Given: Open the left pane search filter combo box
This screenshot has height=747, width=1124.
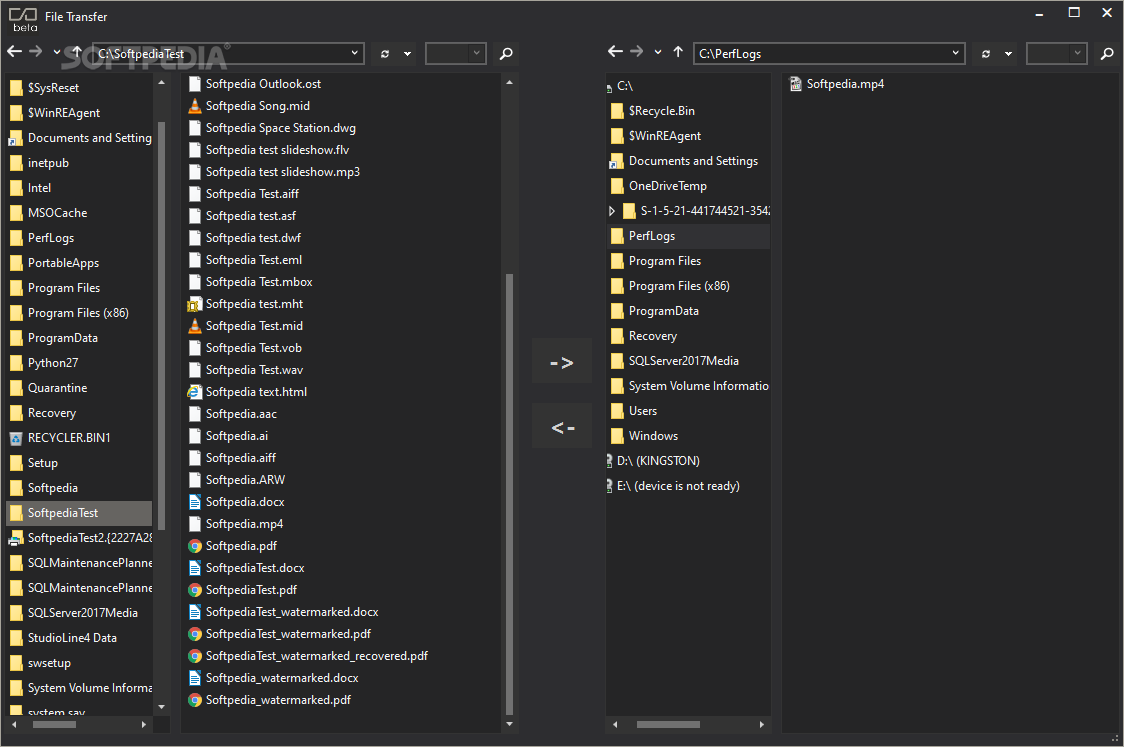Looking at the screenshot, I should click(456, 53).
